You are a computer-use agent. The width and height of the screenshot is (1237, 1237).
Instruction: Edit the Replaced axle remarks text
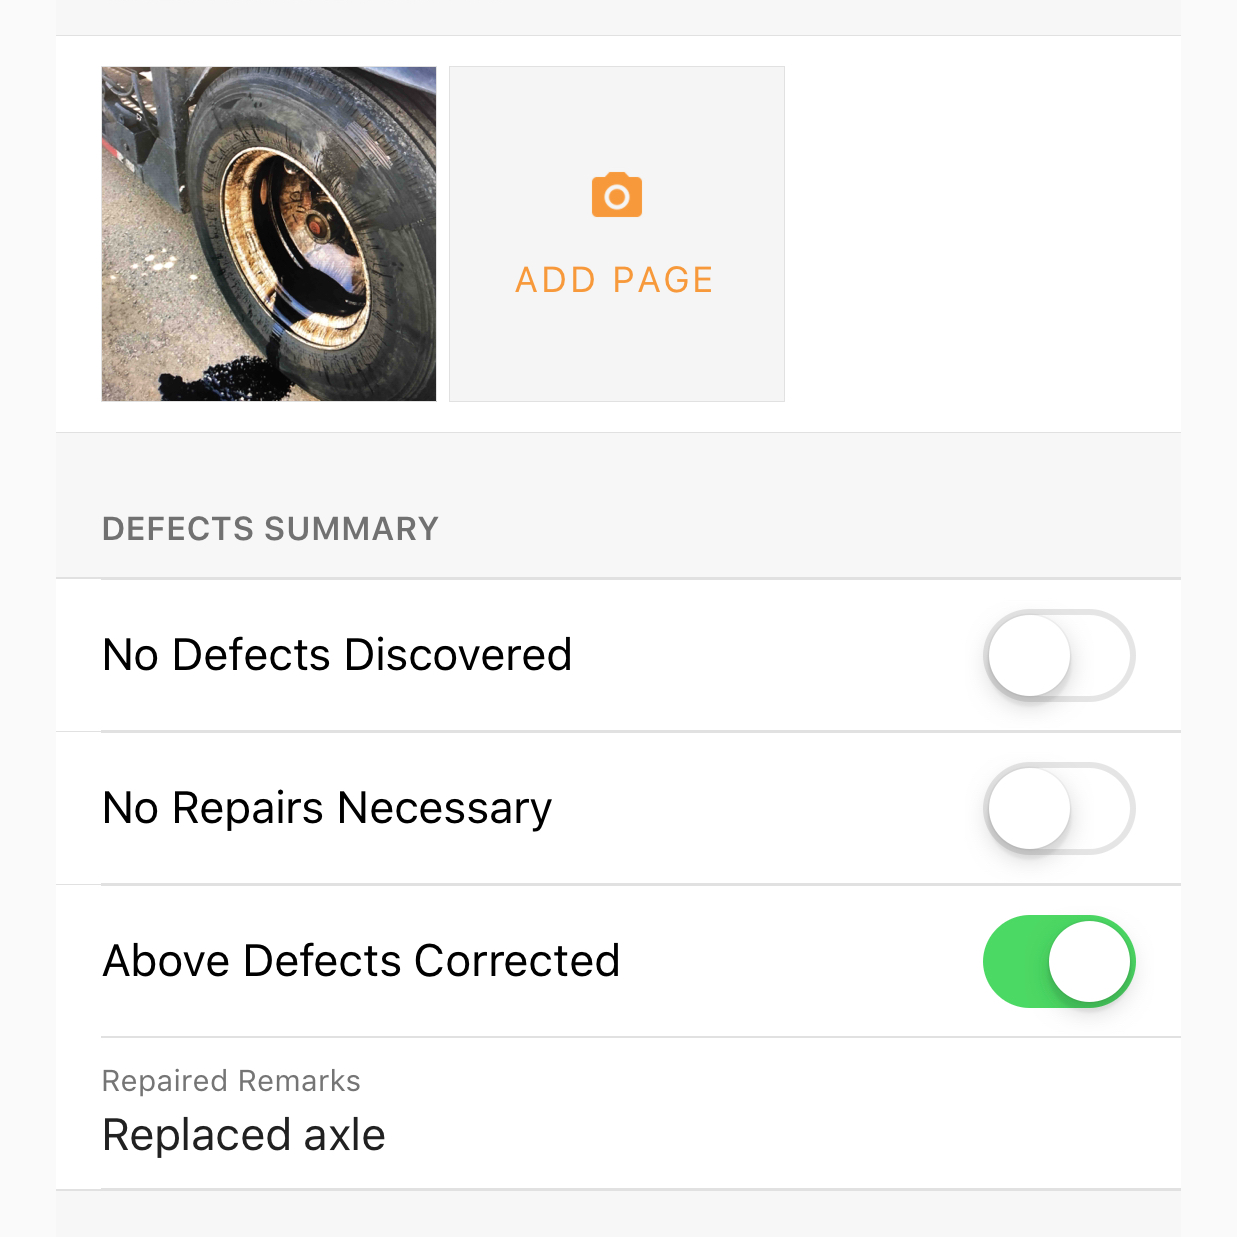[244, 1135]
